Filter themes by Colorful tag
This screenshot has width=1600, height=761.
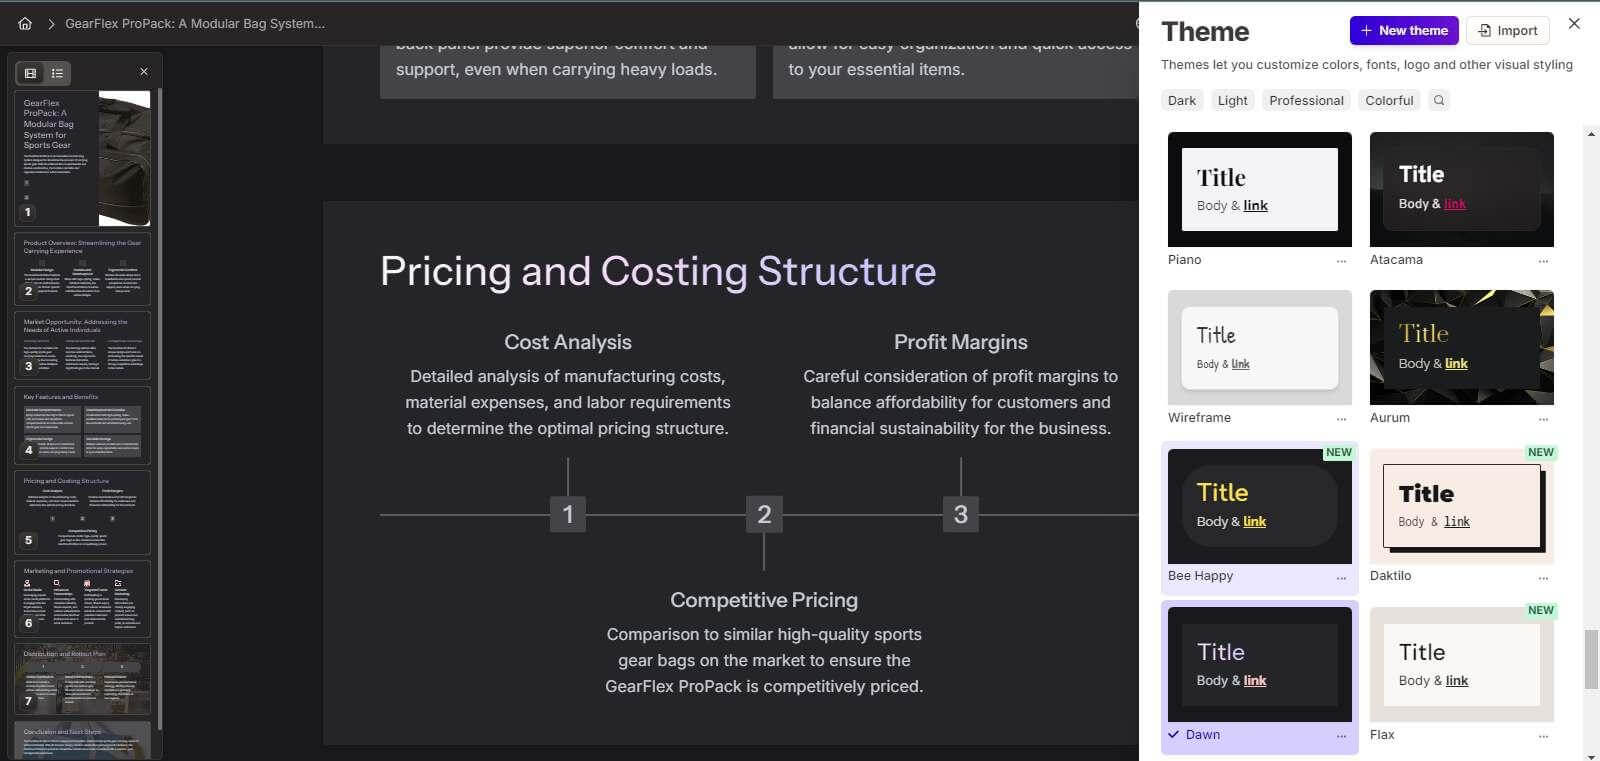1389,100
